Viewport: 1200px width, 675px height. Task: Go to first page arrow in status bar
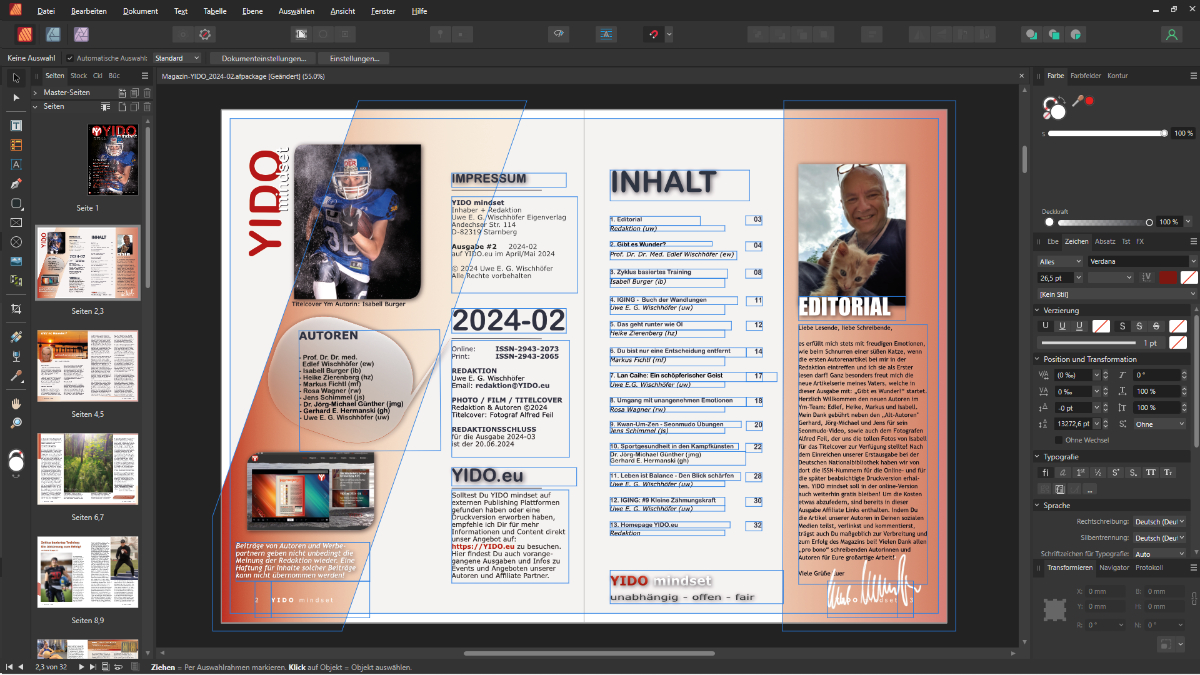coord(8,666)
